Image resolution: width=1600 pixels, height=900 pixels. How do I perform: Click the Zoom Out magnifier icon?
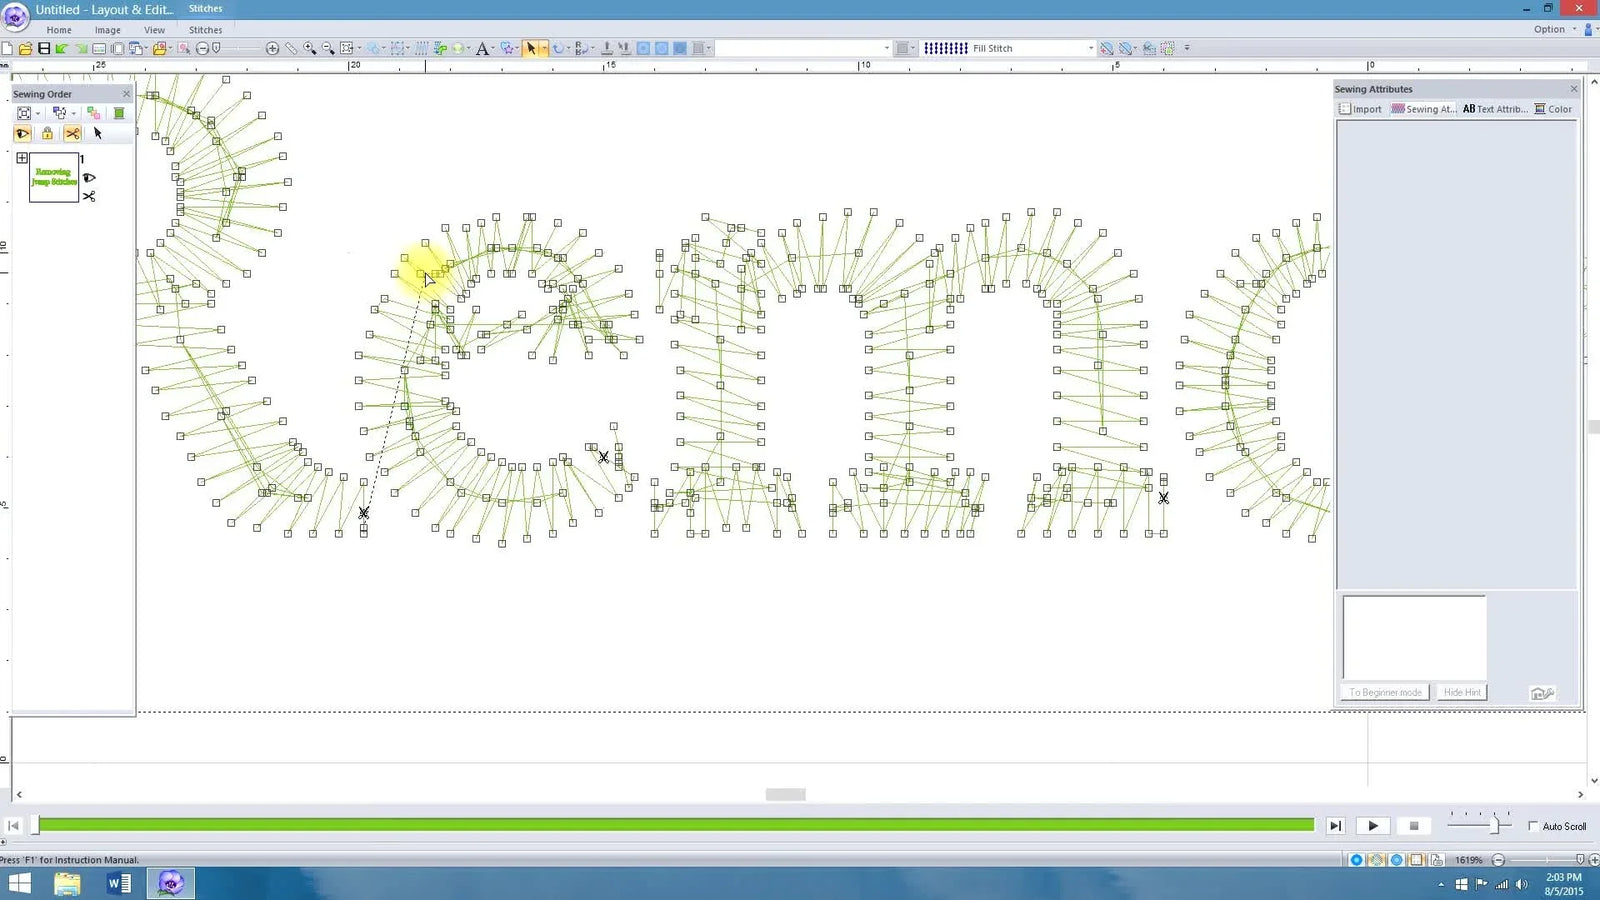pos(325,47)
